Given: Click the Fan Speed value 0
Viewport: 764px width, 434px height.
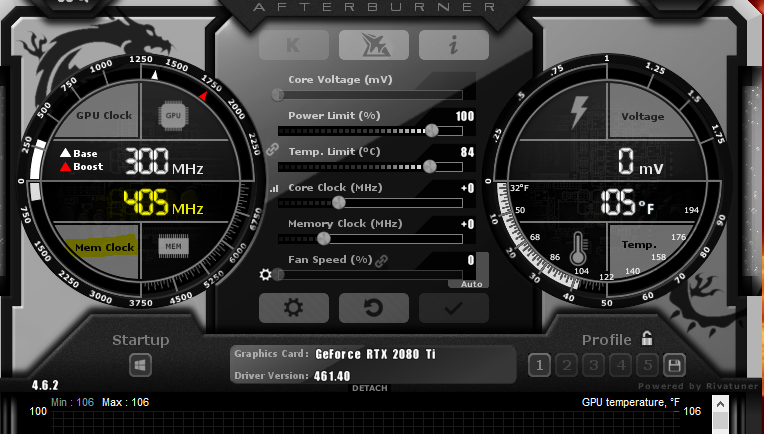Looking at the screenshot, I should (x=471, y=260).
